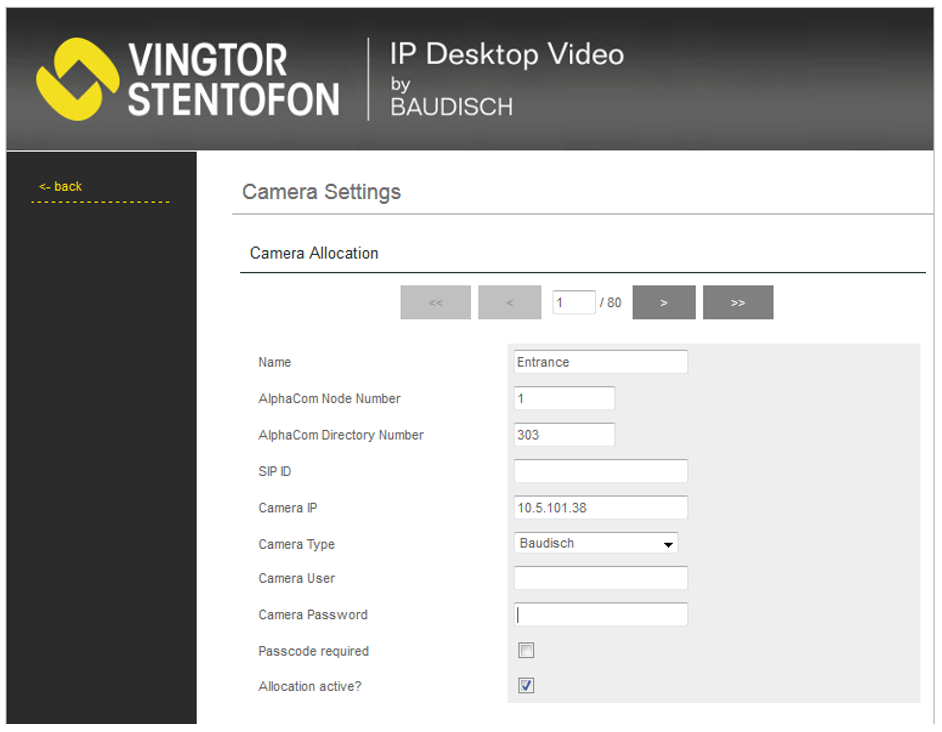The height and width of the screenshot is (732, 942).
Task: Click the 'Camera IP' label
Action: pos(288,508)
